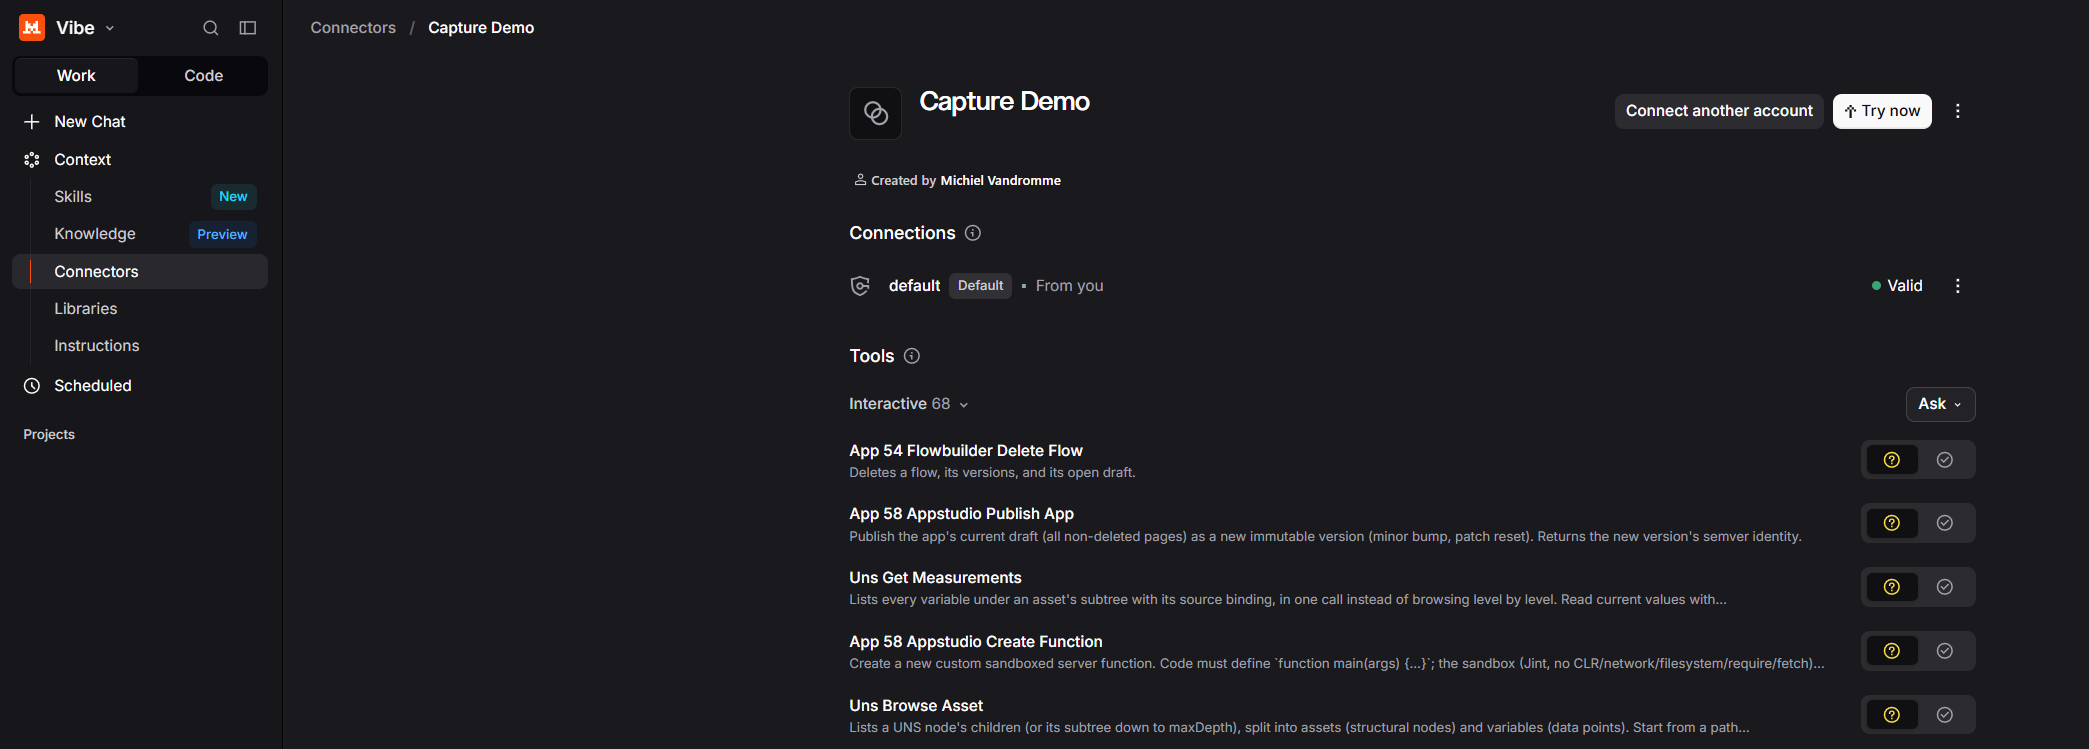Click the Scheduled clock icon

tap(32, 386)
